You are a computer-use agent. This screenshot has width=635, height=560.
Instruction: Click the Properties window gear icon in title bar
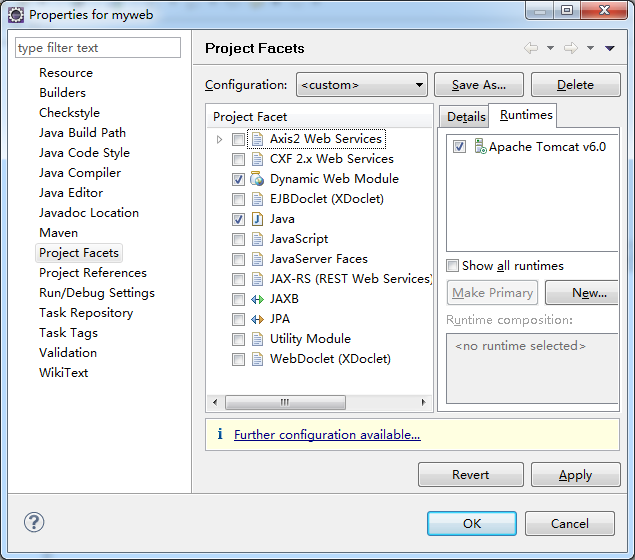coord(16,15)
